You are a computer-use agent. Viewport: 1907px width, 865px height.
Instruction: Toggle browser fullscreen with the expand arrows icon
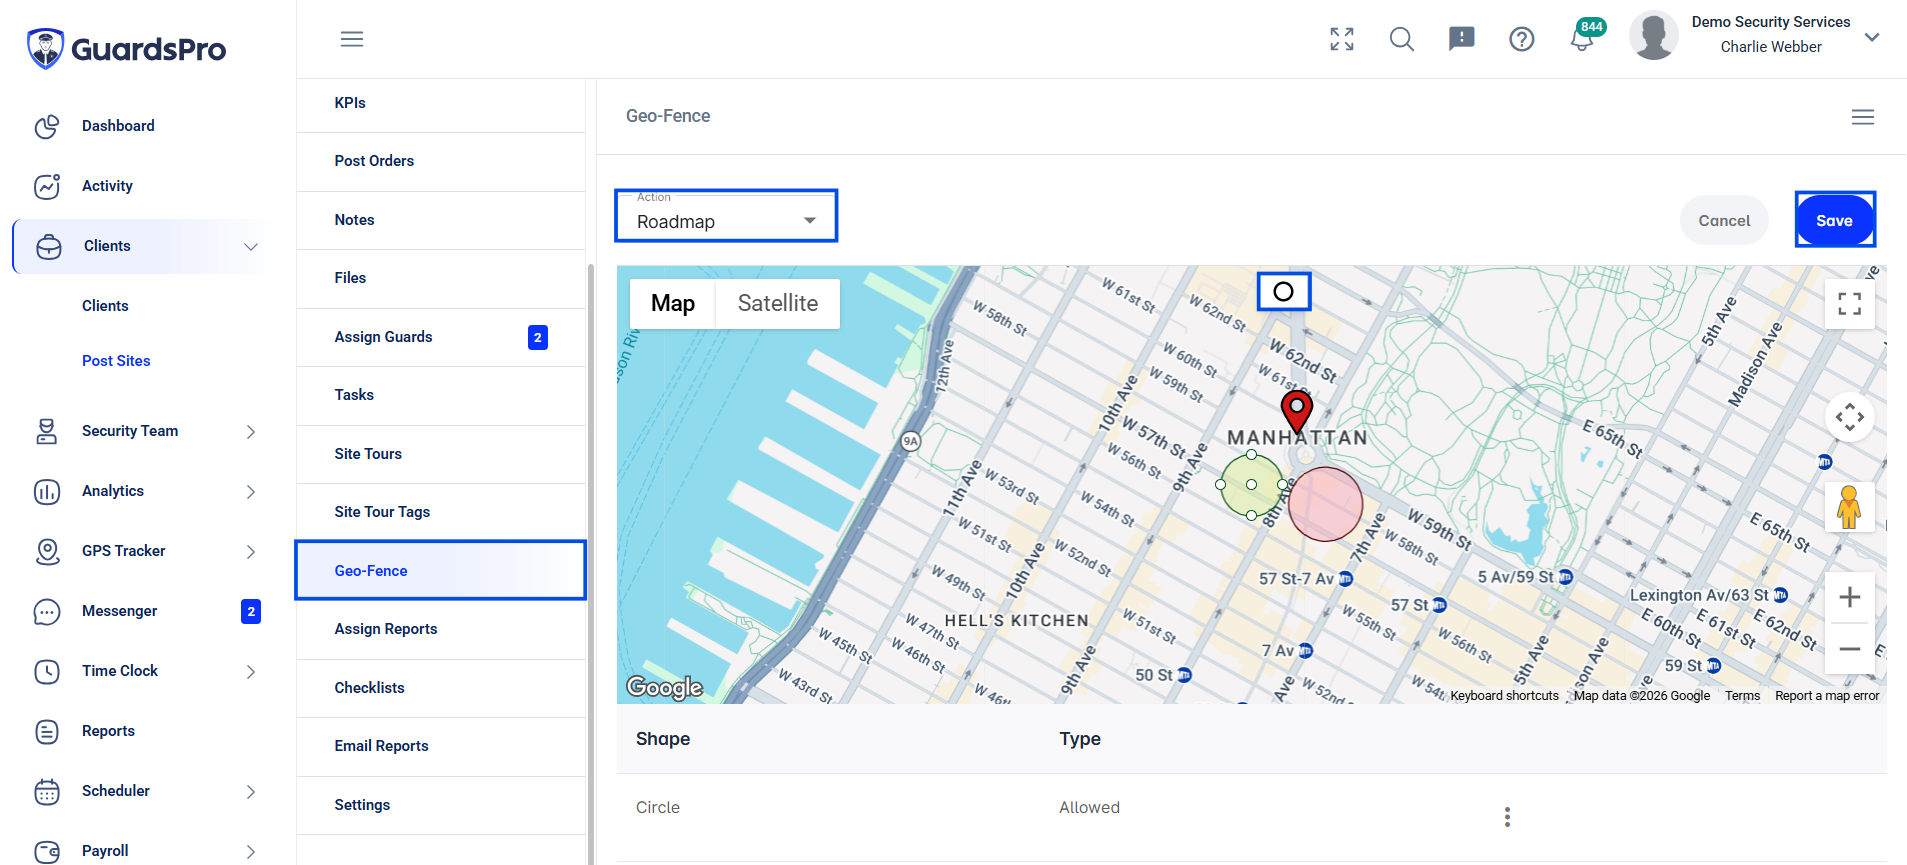[x=1342, y=39]
